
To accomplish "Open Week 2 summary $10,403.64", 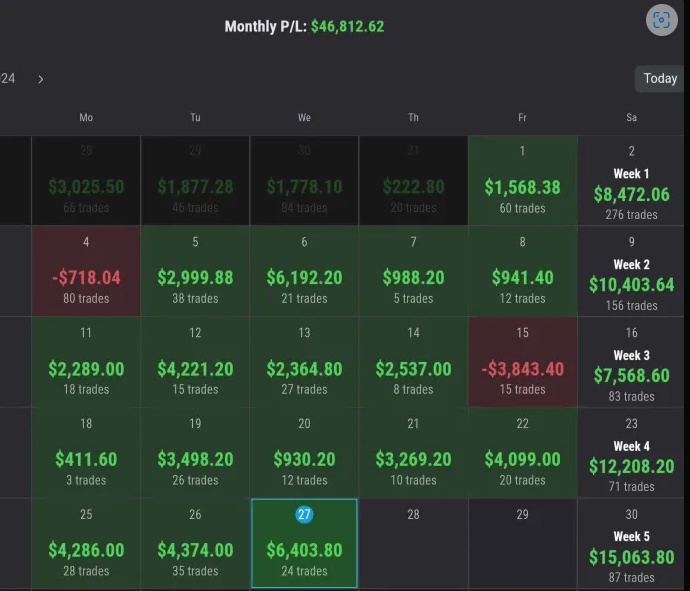I will [x=631, y=272].
